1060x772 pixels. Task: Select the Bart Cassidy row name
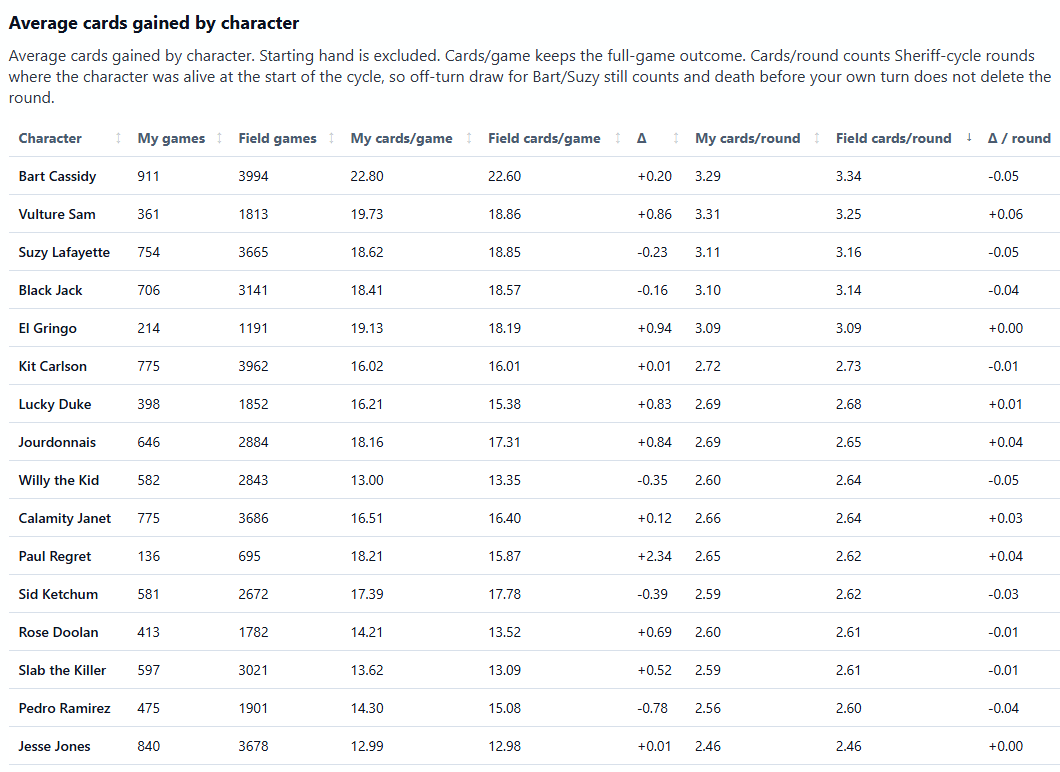(x=57, y=176)
